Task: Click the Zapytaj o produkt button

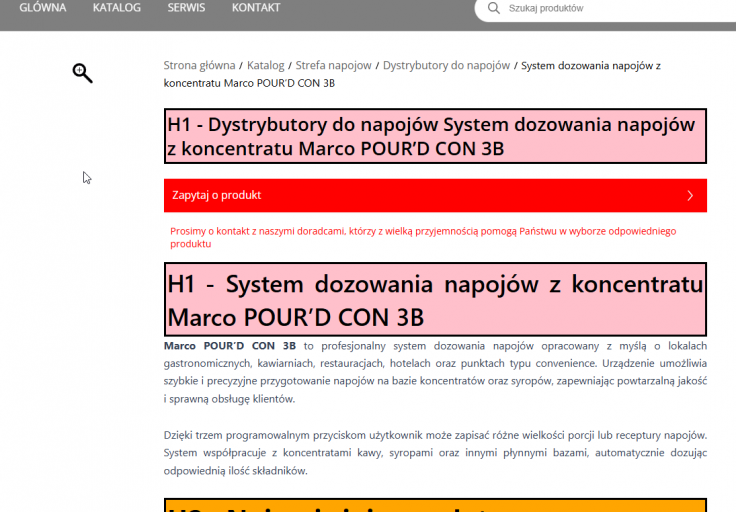Action: [435, 196]
